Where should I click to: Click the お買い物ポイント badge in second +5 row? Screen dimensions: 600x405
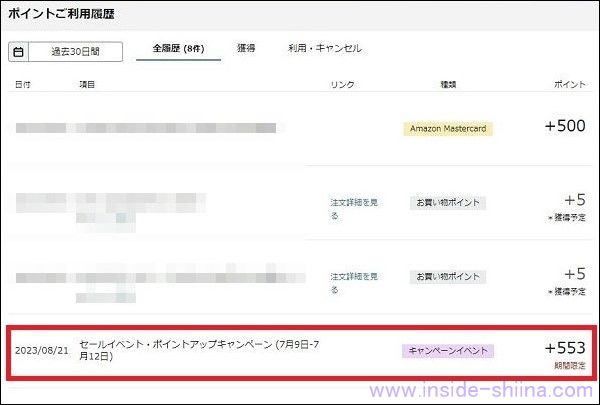pos(448,277)
